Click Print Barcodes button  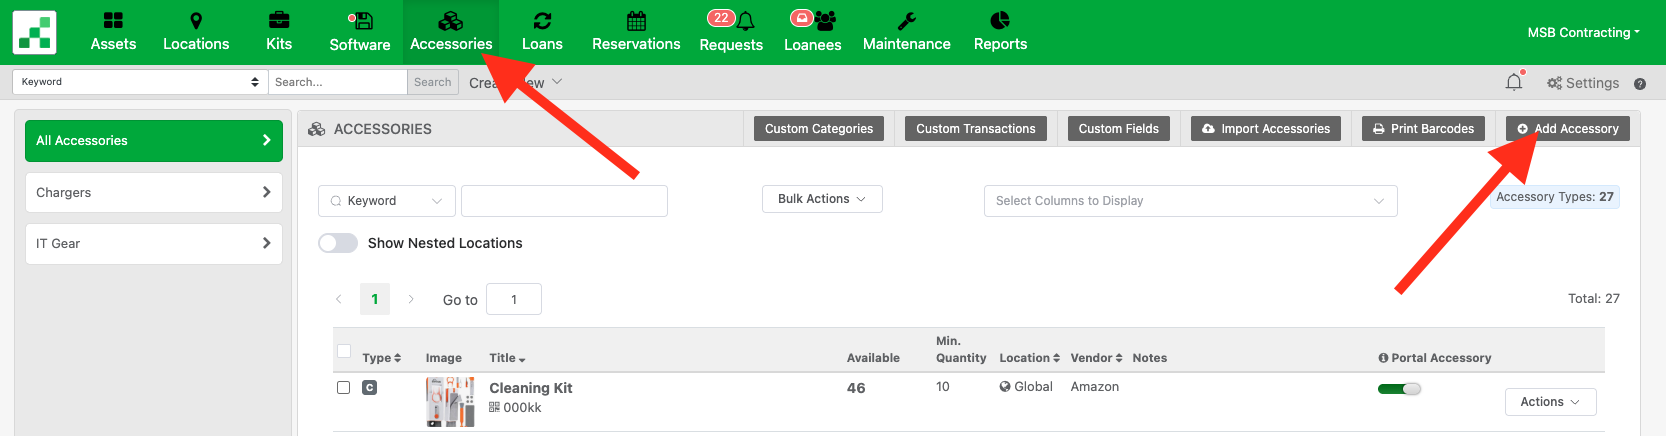[1423, 128]
